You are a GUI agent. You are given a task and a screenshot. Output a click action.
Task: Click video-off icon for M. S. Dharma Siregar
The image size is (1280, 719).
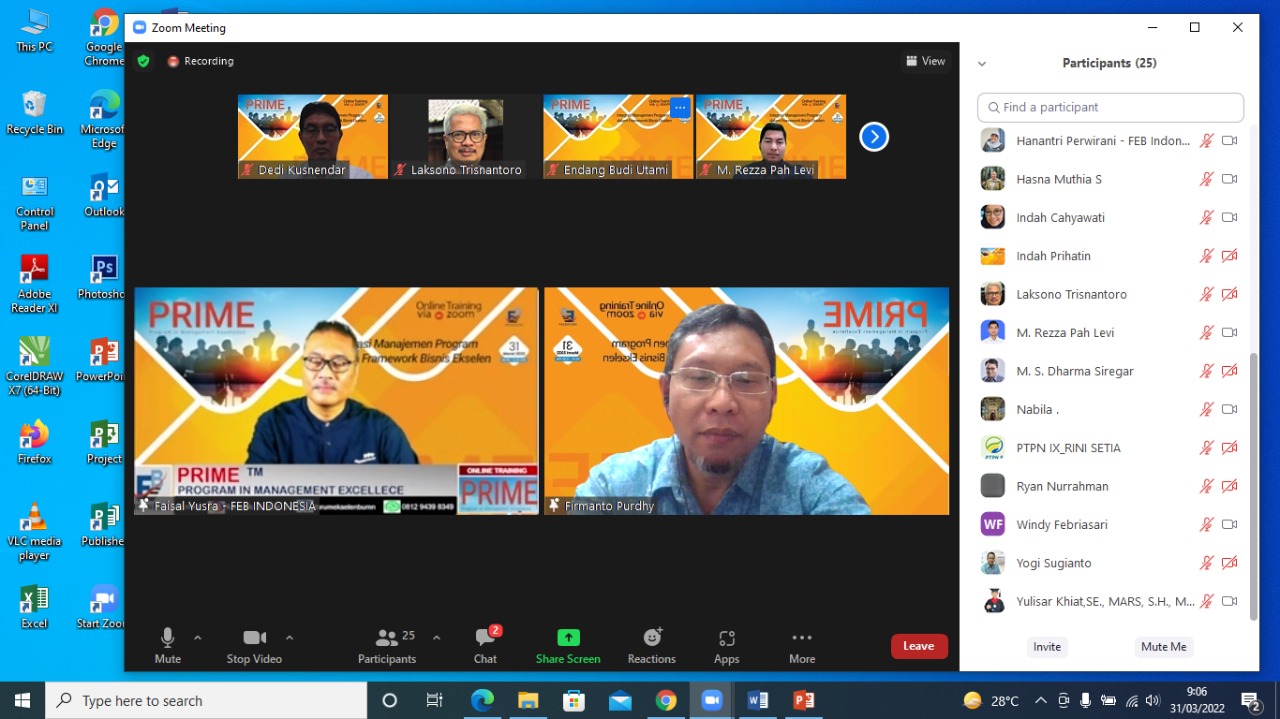(1230, 371)
